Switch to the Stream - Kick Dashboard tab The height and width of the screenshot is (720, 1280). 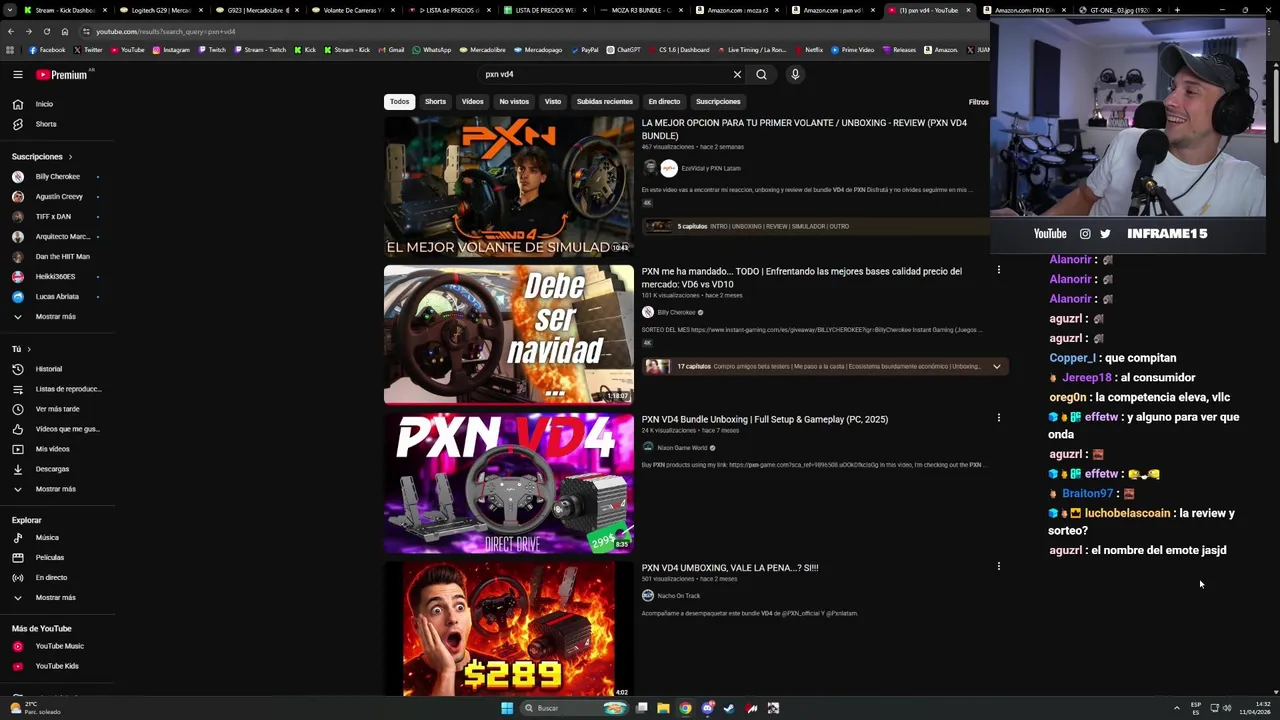[60, 10]
